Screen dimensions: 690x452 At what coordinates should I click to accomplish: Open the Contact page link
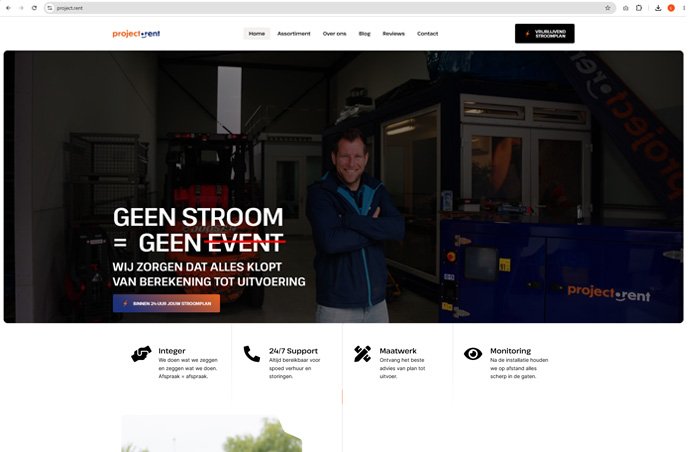(x=427, y=33)
